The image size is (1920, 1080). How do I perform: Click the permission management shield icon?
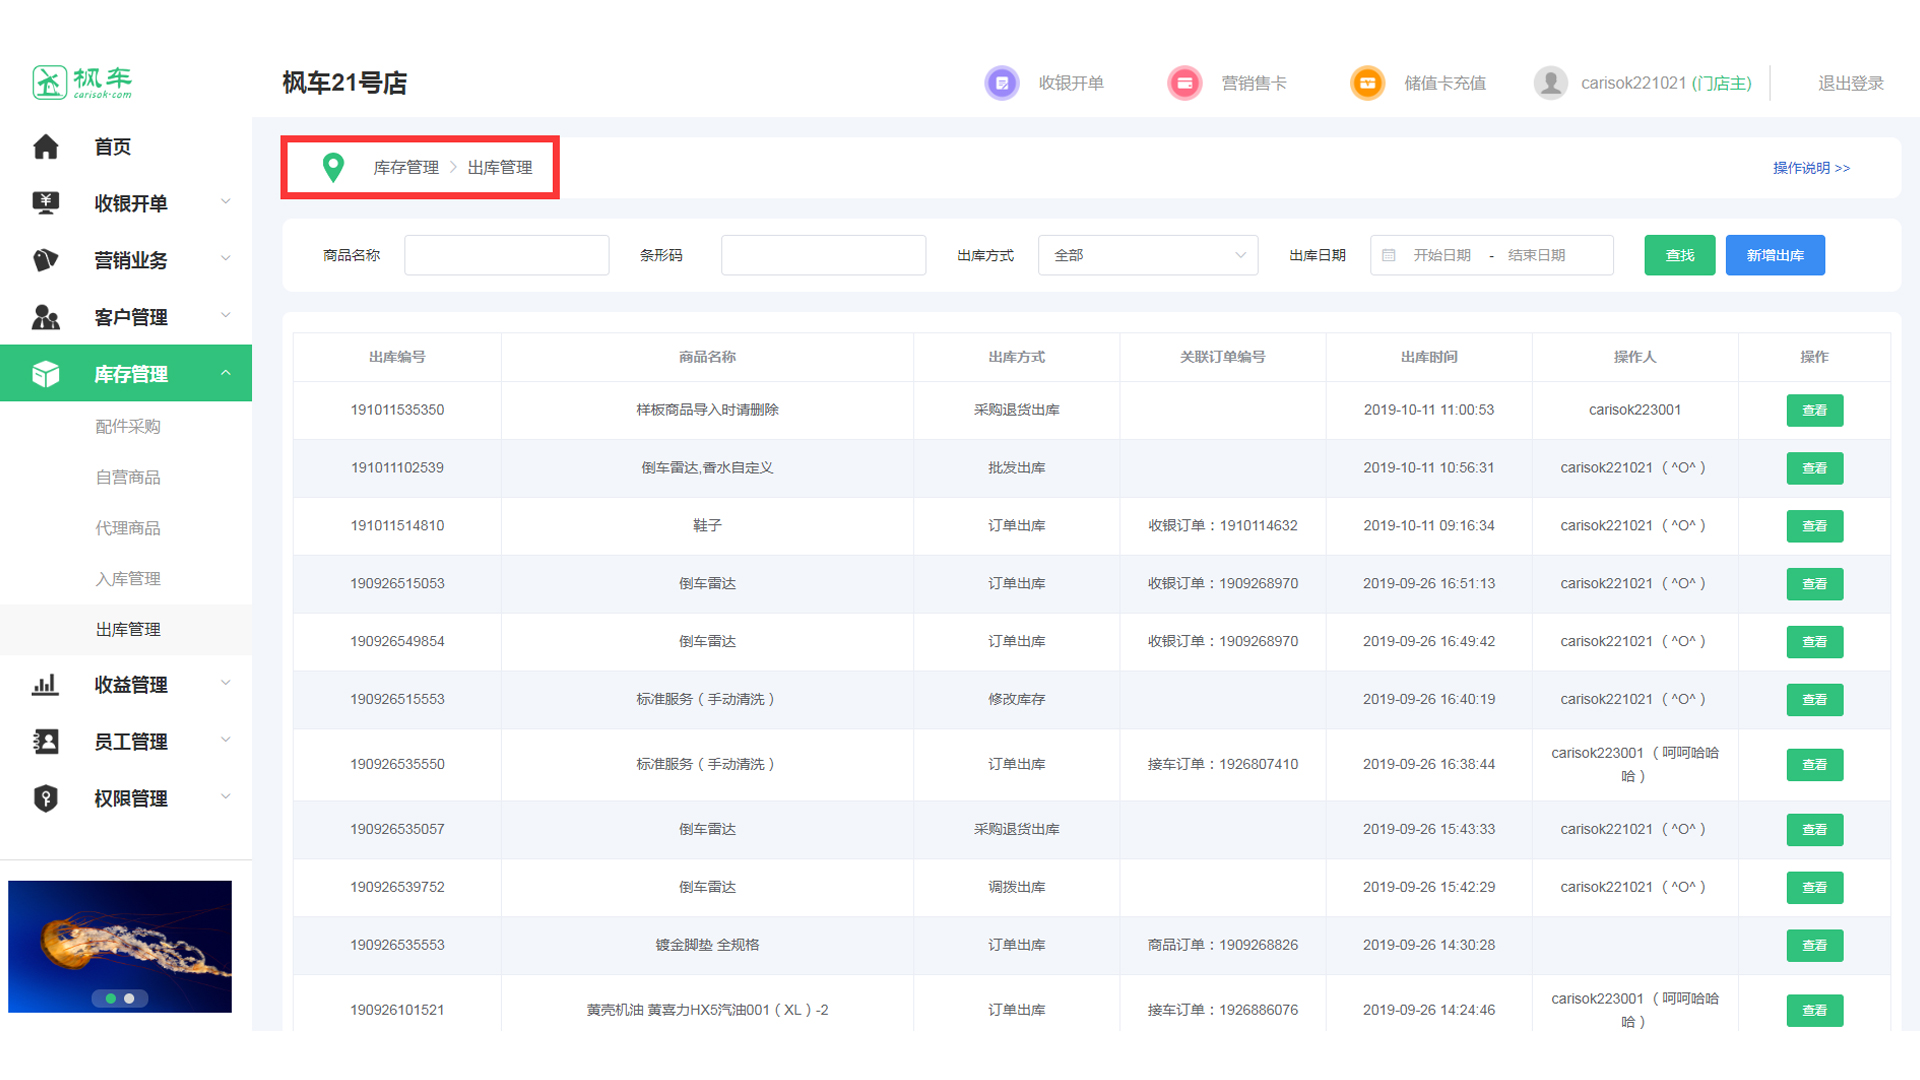coord(46,798)
